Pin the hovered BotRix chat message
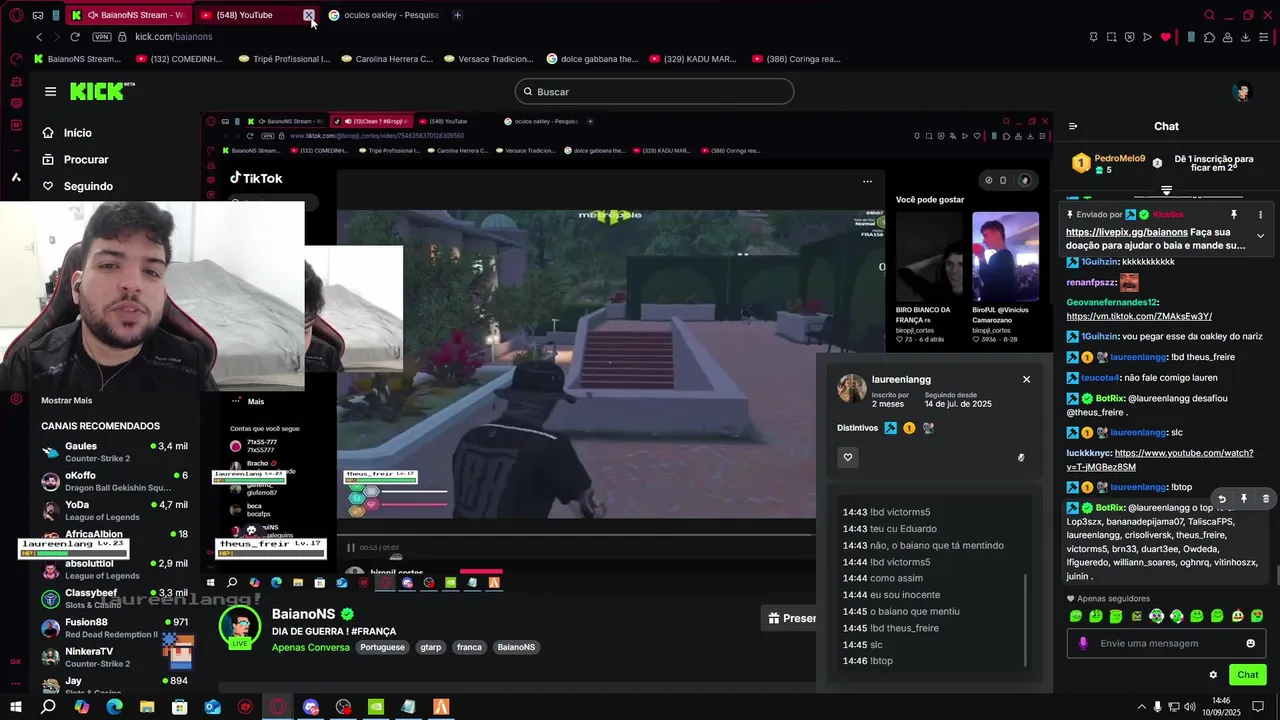The width and height of the screenshot is (1280, 720). point(1243,499)
